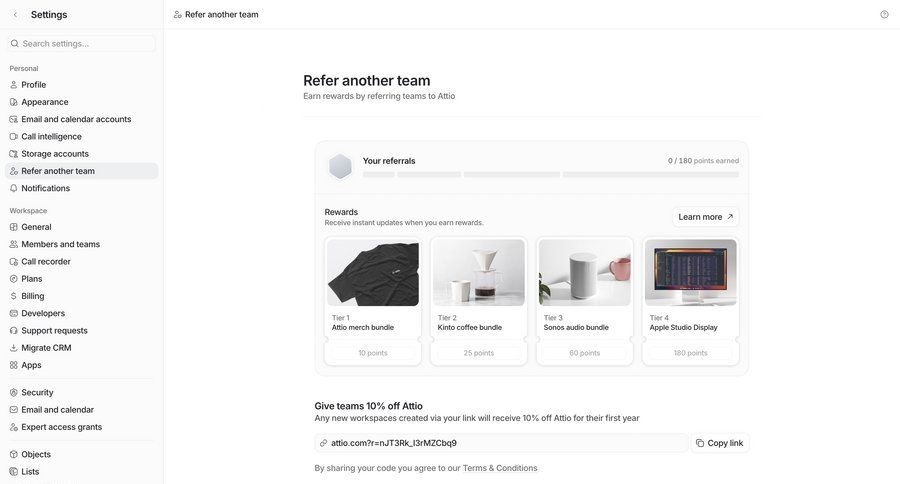Go to Members and teams
Viewport: 900px width, 484px height.
pos(60,244)
